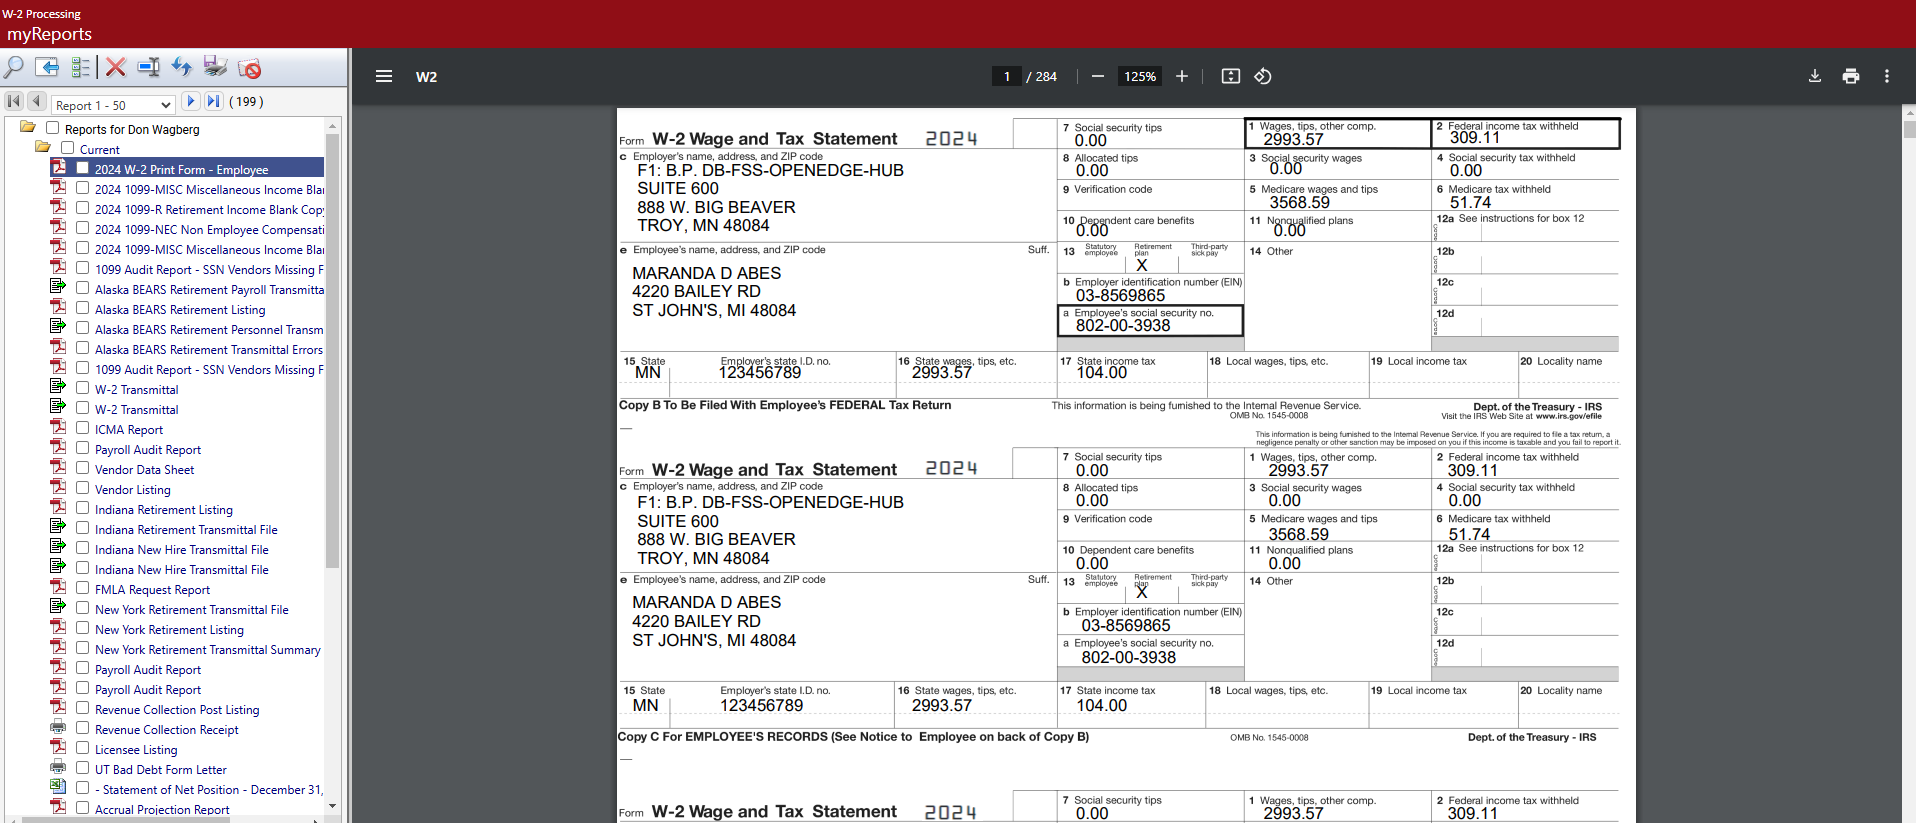
Task: Click PDF icon of 2024 W-2 Print Form
Action: tap(59, 168)
